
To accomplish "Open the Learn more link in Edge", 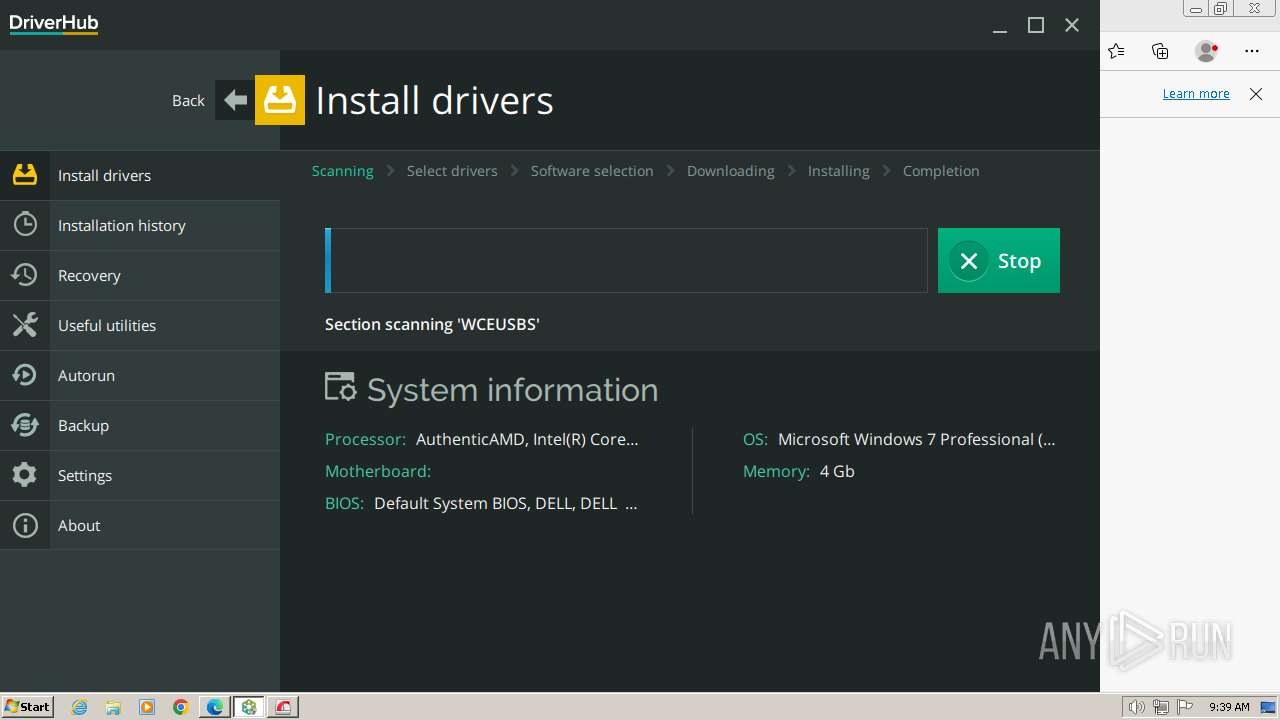I will pyautogui.click(x=1196, y=93).
